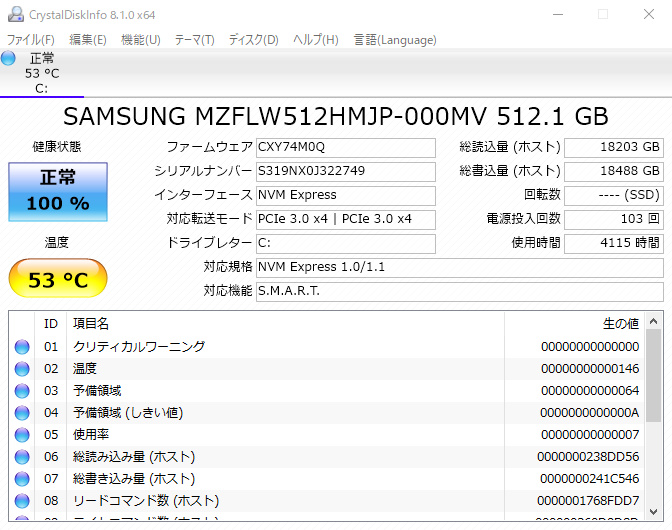Select the row 03 予備領域
672x530 pixels.
tap(327, 391)
